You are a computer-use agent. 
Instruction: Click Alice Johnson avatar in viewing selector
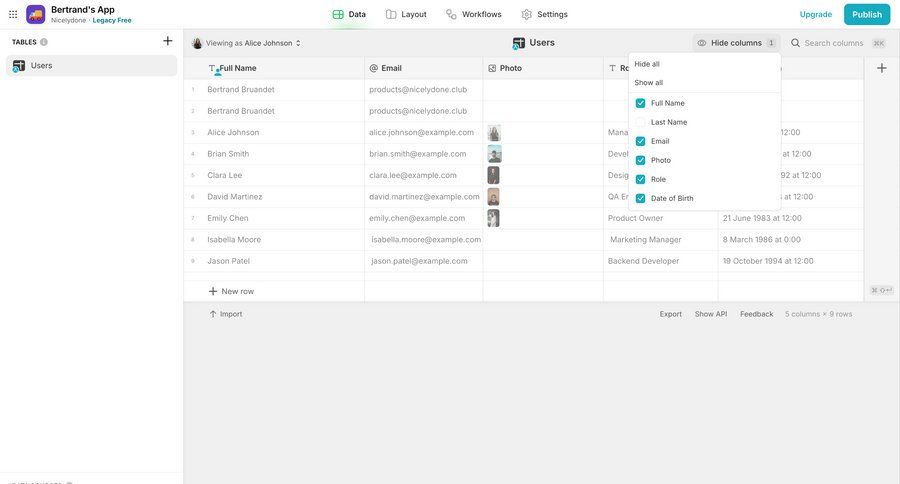197,43
